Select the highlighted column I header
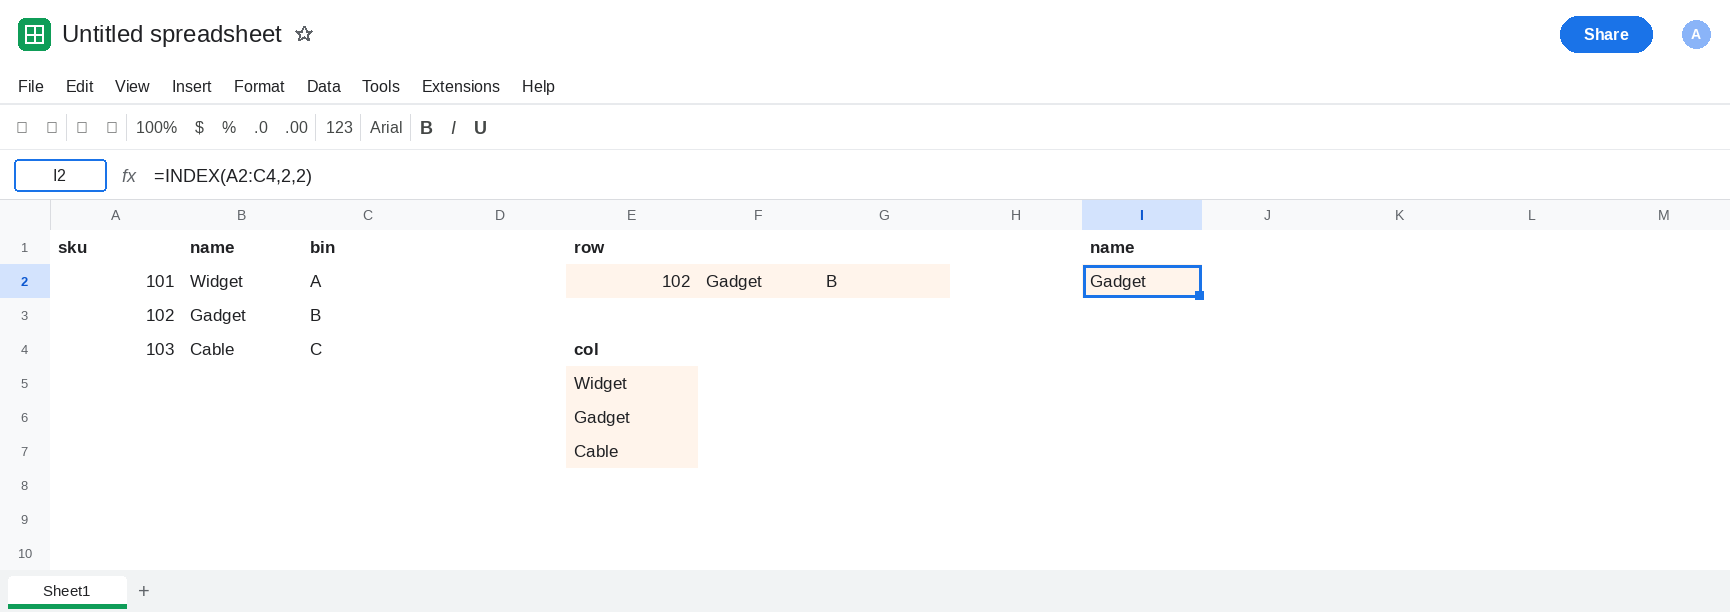This screenshot has height=612, width=1730. pyautogui.click(x=1142, y=215)
